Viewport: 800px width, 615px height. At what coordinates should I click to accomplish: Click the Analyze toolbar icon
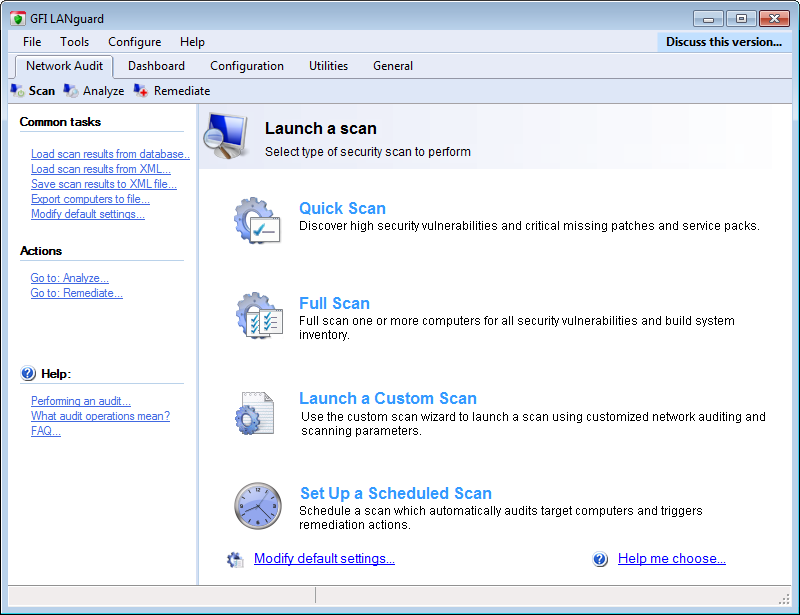71,91
